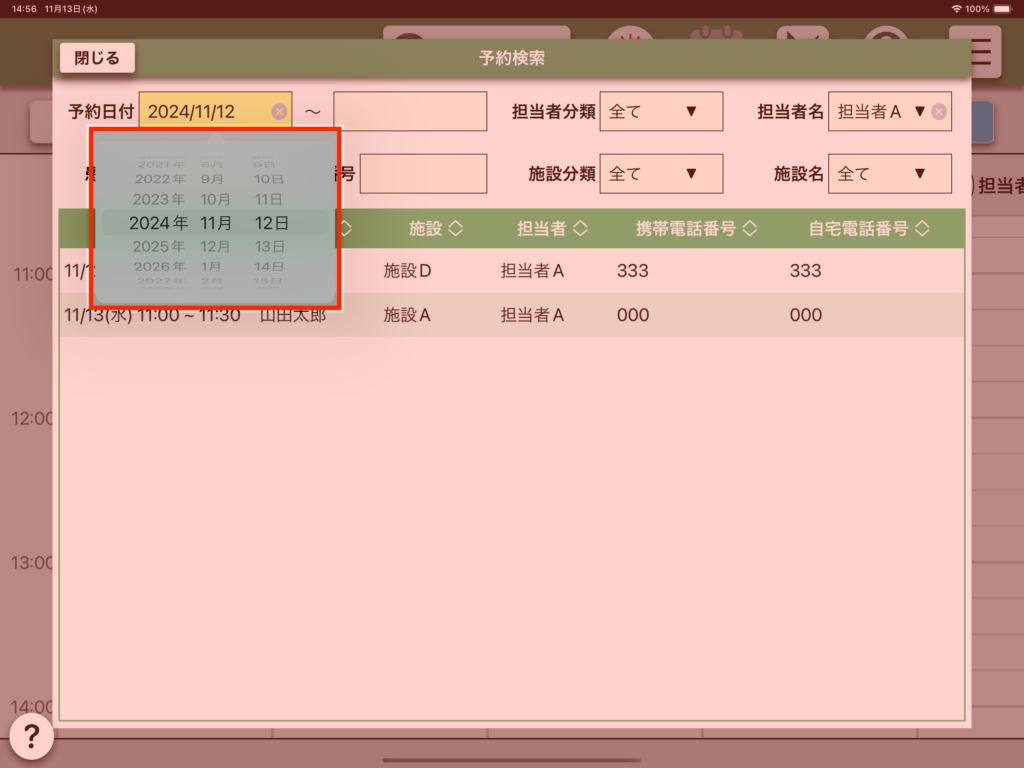The image size is (1024, 768).
Task: Click the end date input field
Action: [410, 112]
